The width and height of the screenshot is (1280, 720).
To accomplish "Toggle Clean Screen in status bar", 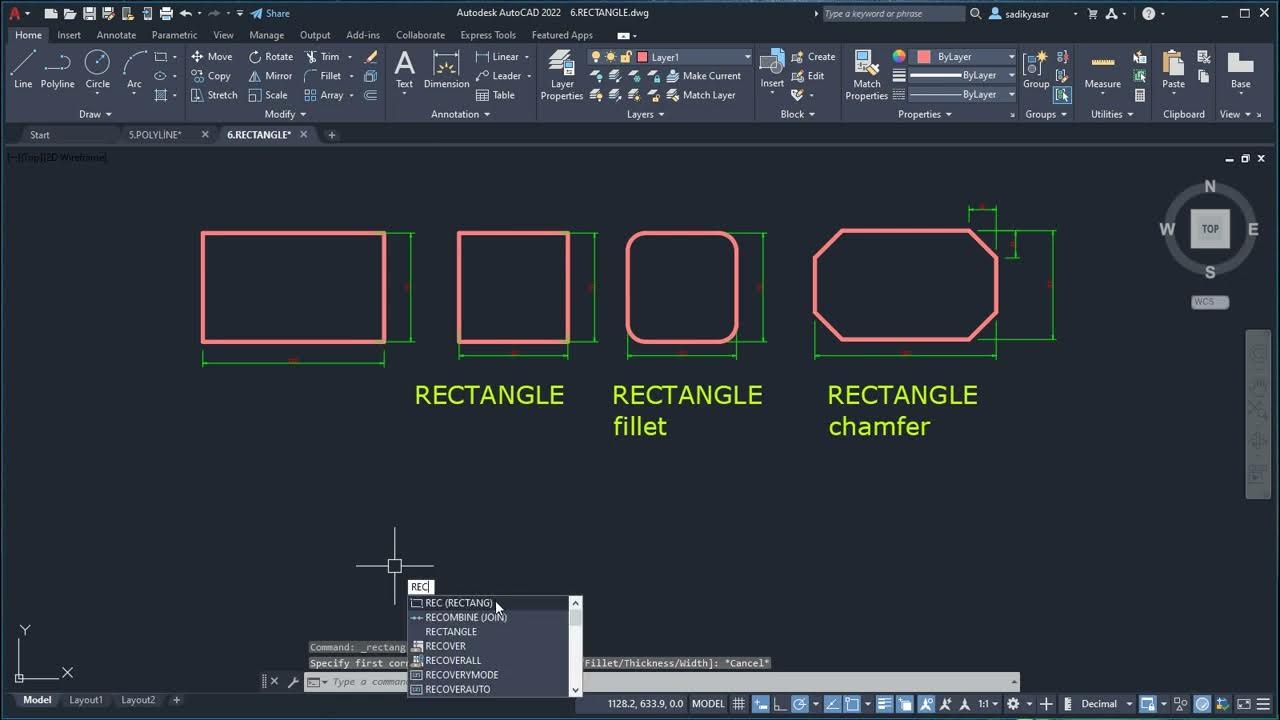I will pos(1245,704).
